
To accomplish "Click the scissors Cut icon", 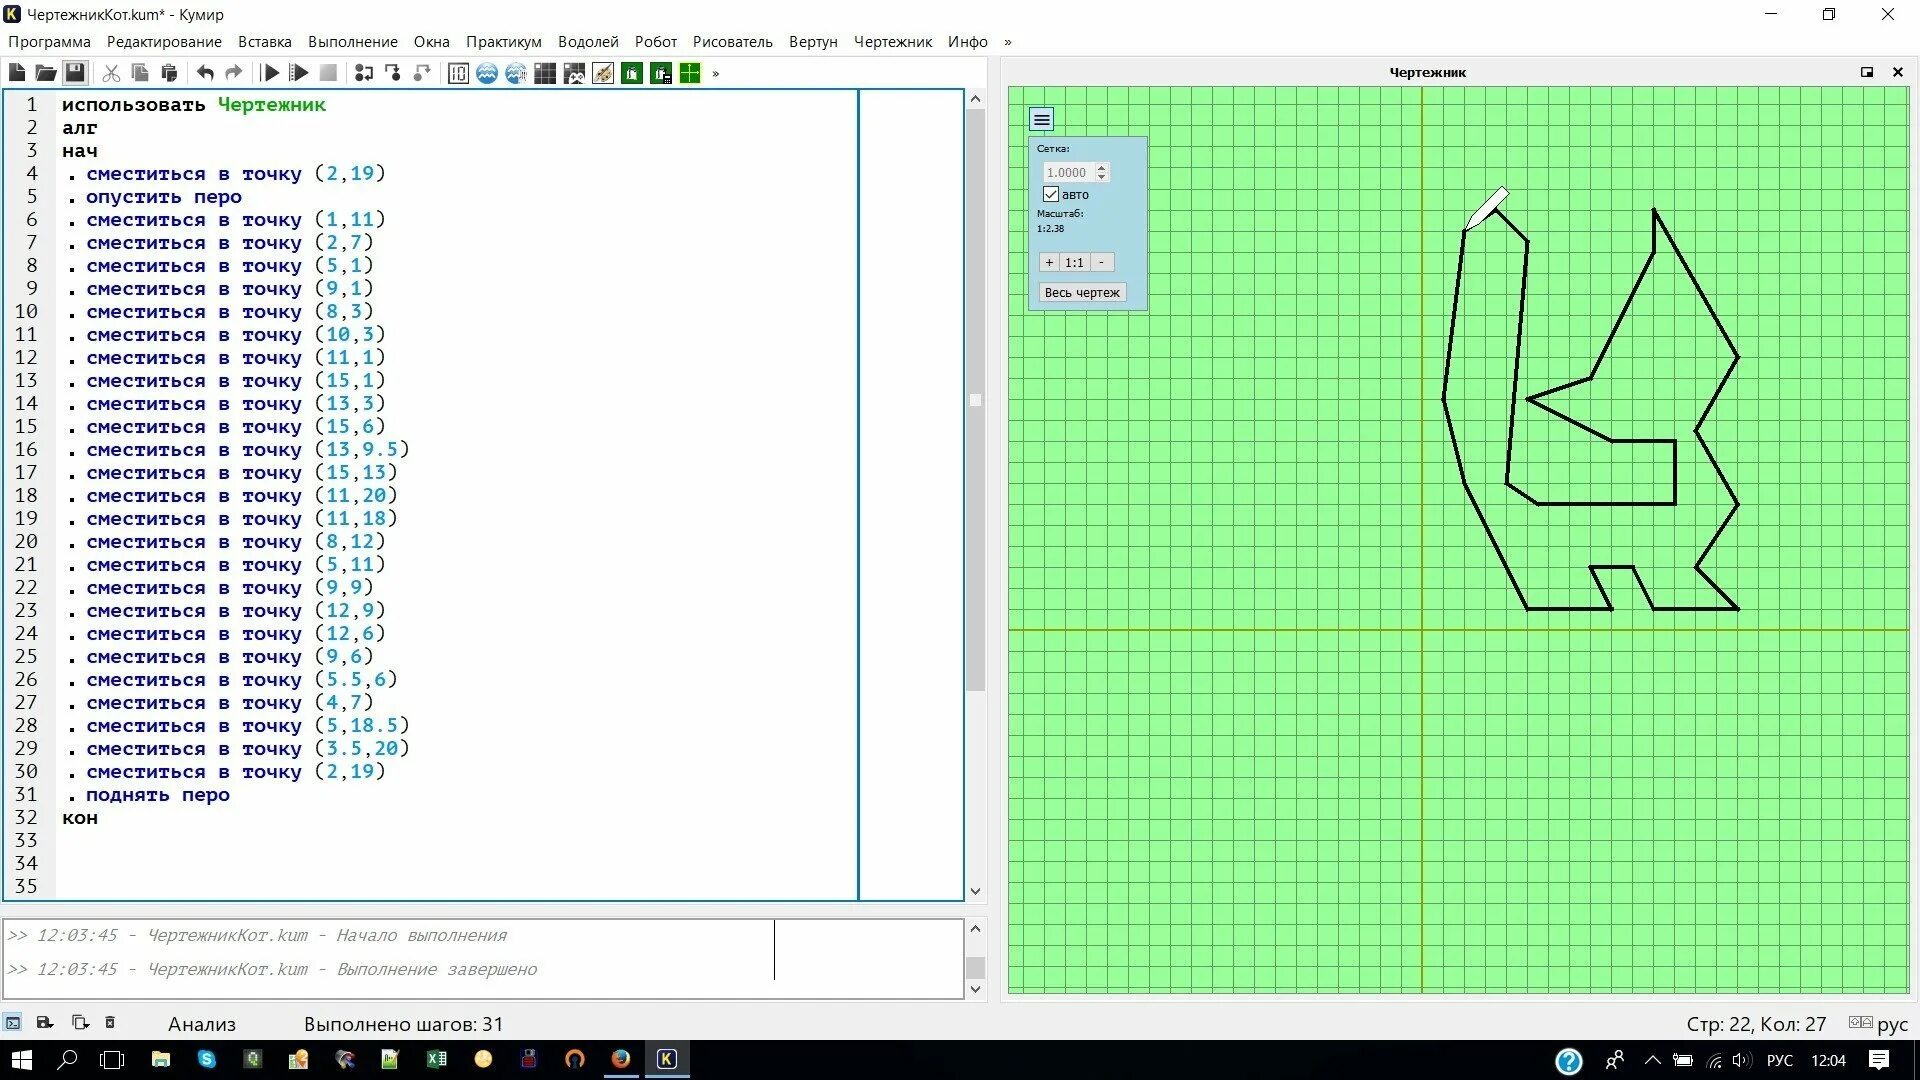I will pyautogui.click(x=111, y=73).
